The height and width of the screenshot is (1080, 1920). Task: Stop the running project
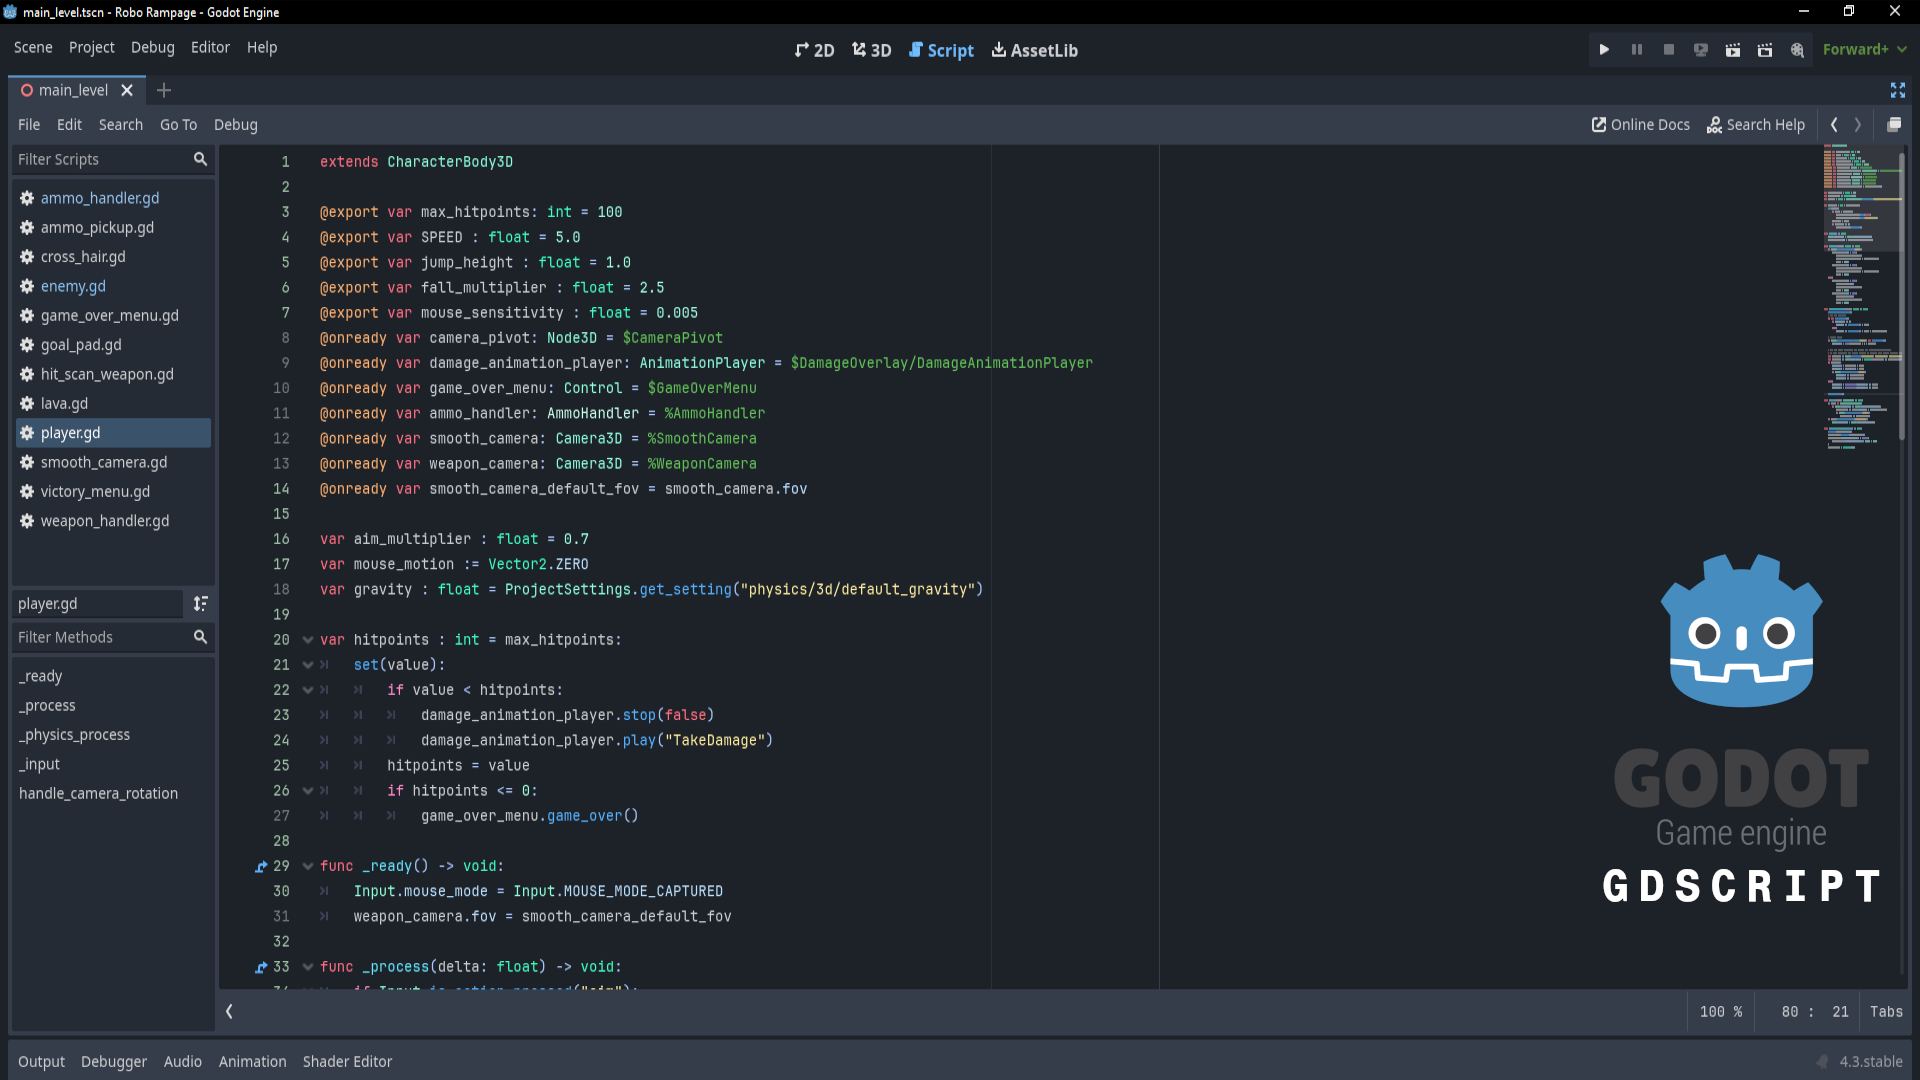(x=1669, y=50)
